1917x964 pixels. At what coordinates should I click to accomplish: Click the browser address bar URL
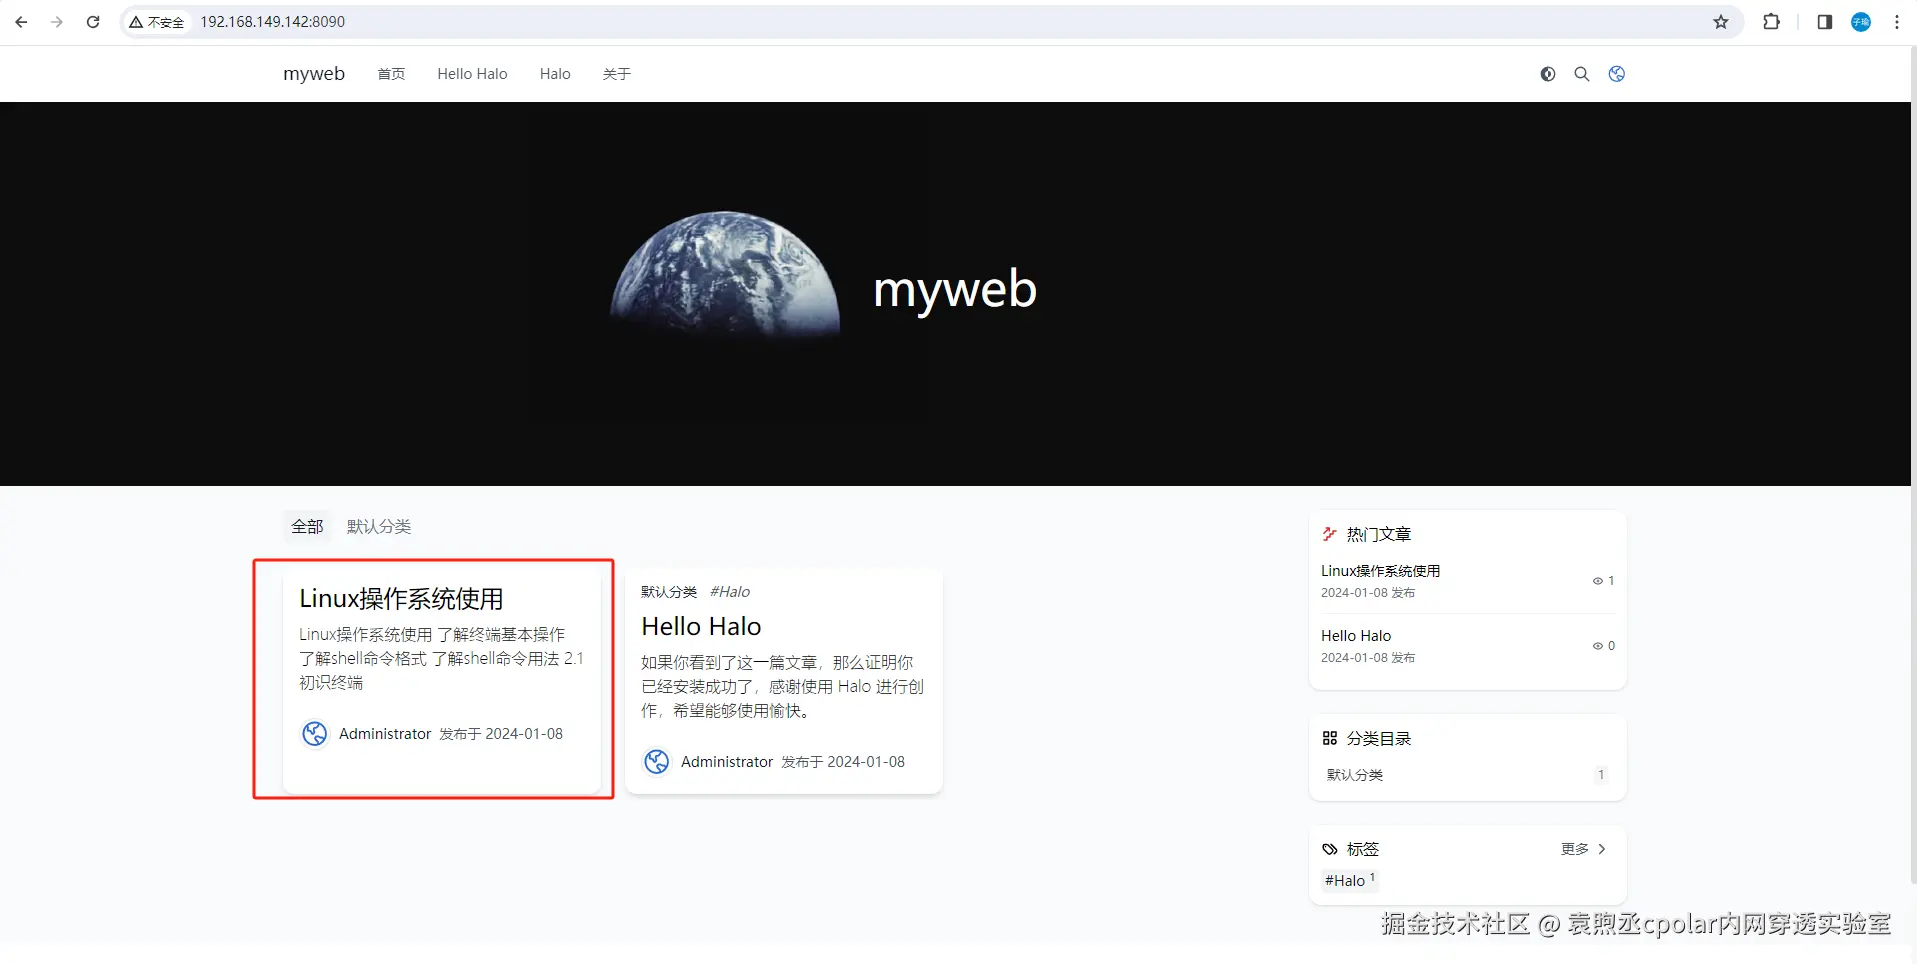coord(273,22)
